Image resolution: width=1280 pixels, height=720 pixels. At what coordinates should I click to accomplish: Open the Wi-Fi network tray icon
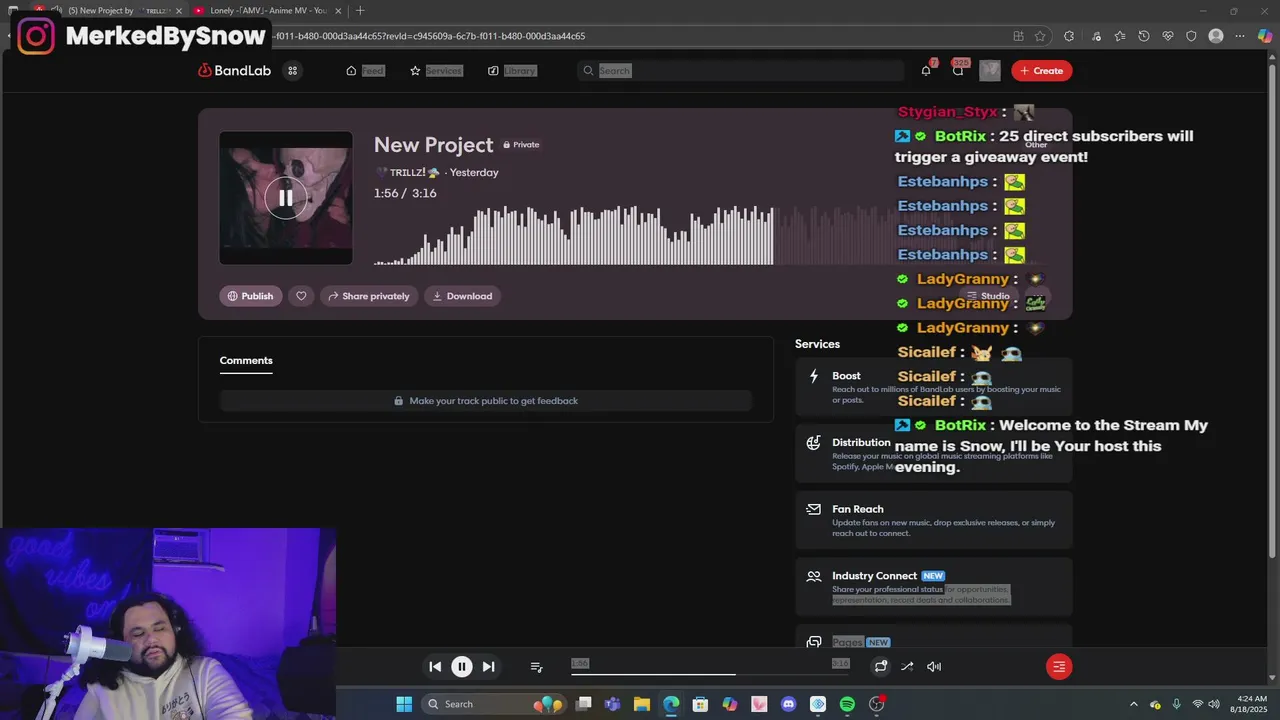click(x=1198, y=704)
